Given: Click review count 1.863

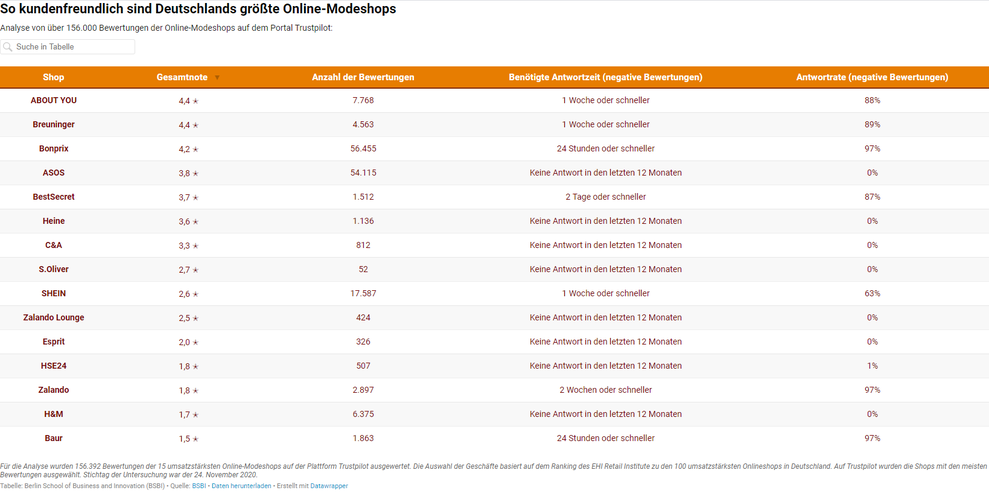Looking at the screenshot, I should point(363,438).
